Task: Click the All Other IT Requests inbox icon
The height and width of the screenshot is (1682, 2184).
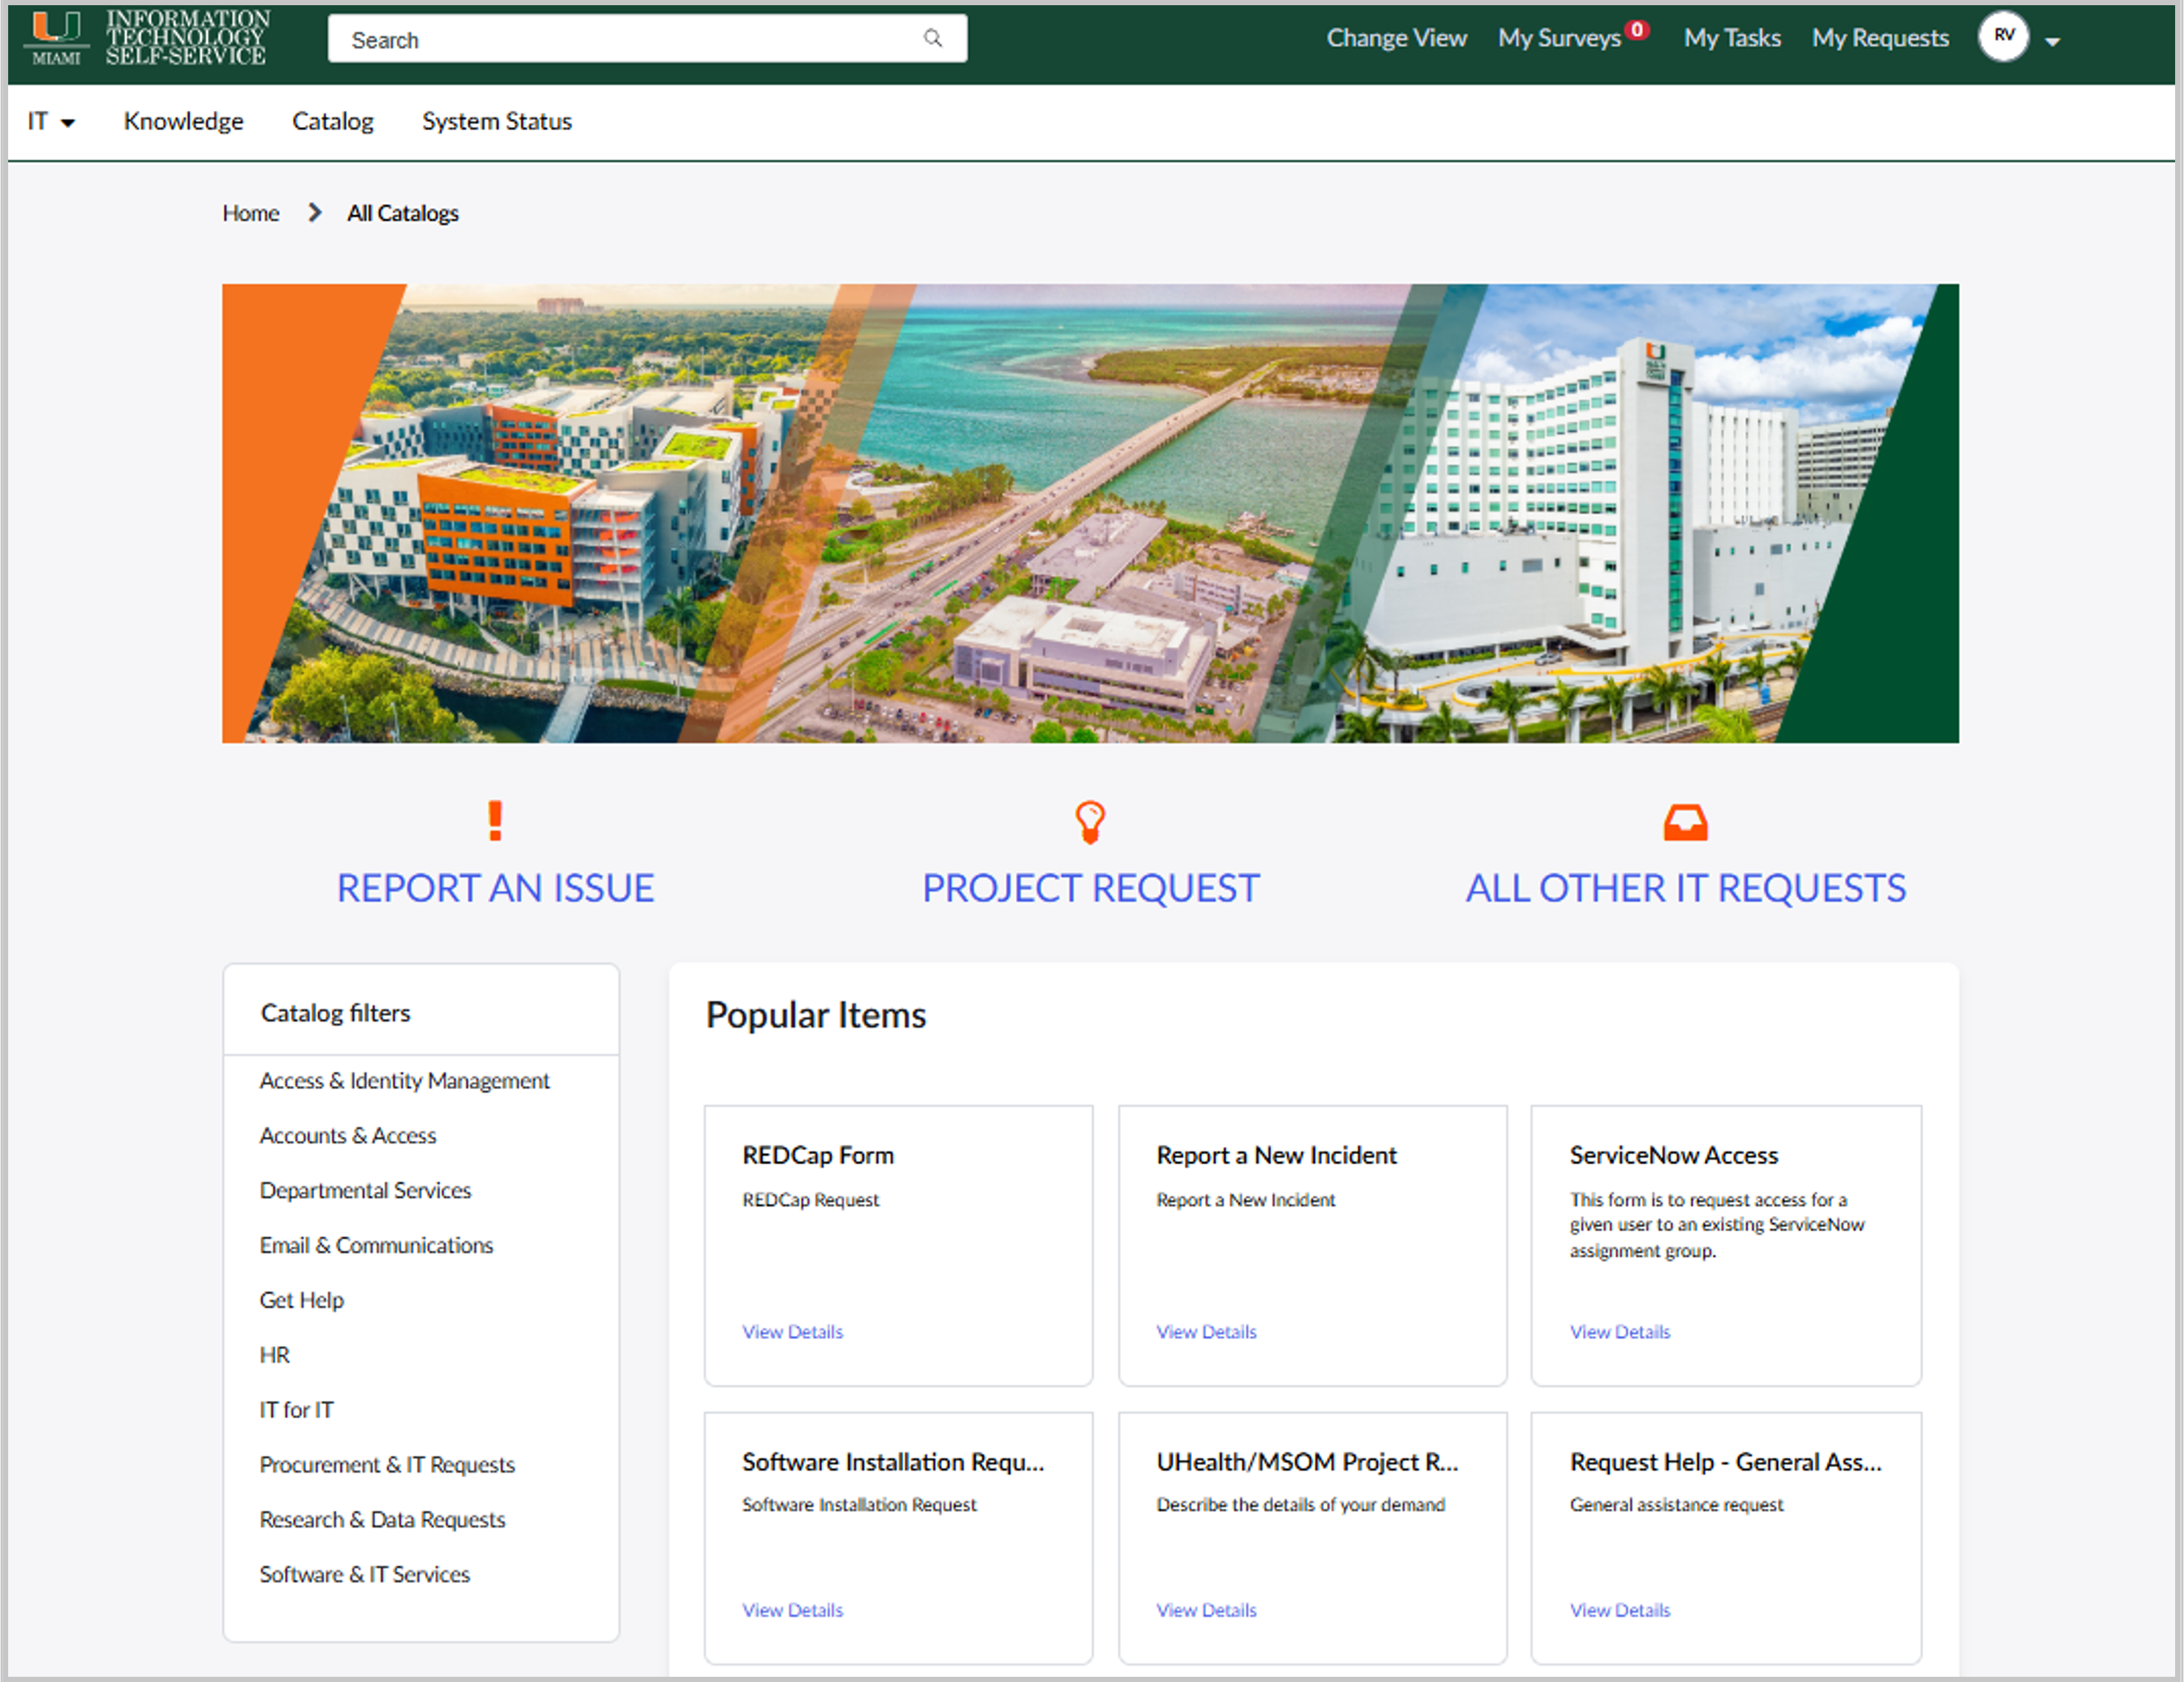Action: (x=1685, y=822)
